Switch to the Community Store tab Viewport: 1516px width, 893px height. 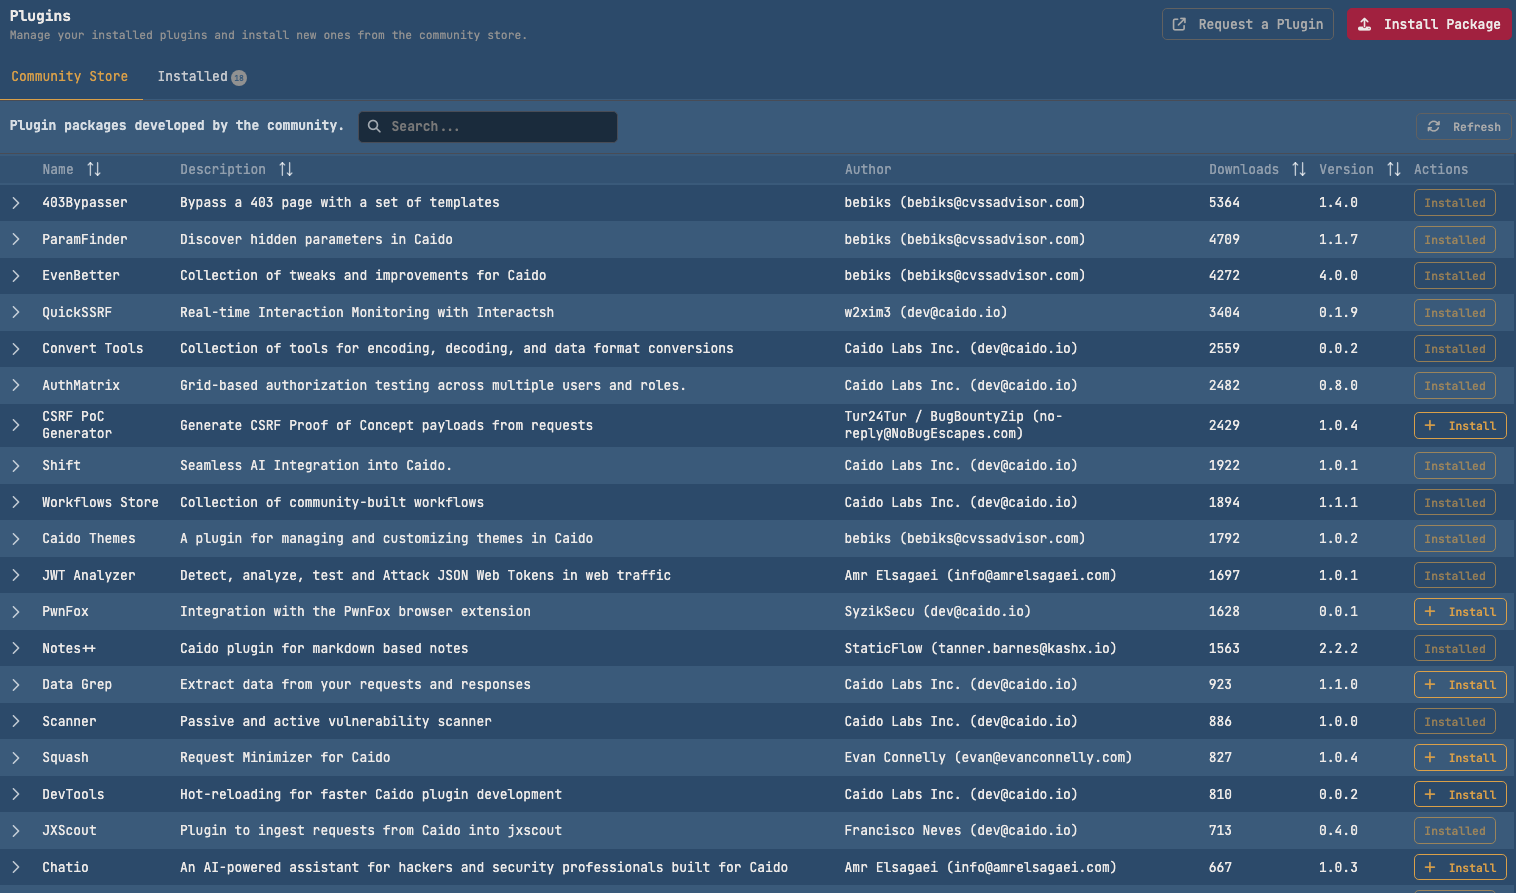70,76
